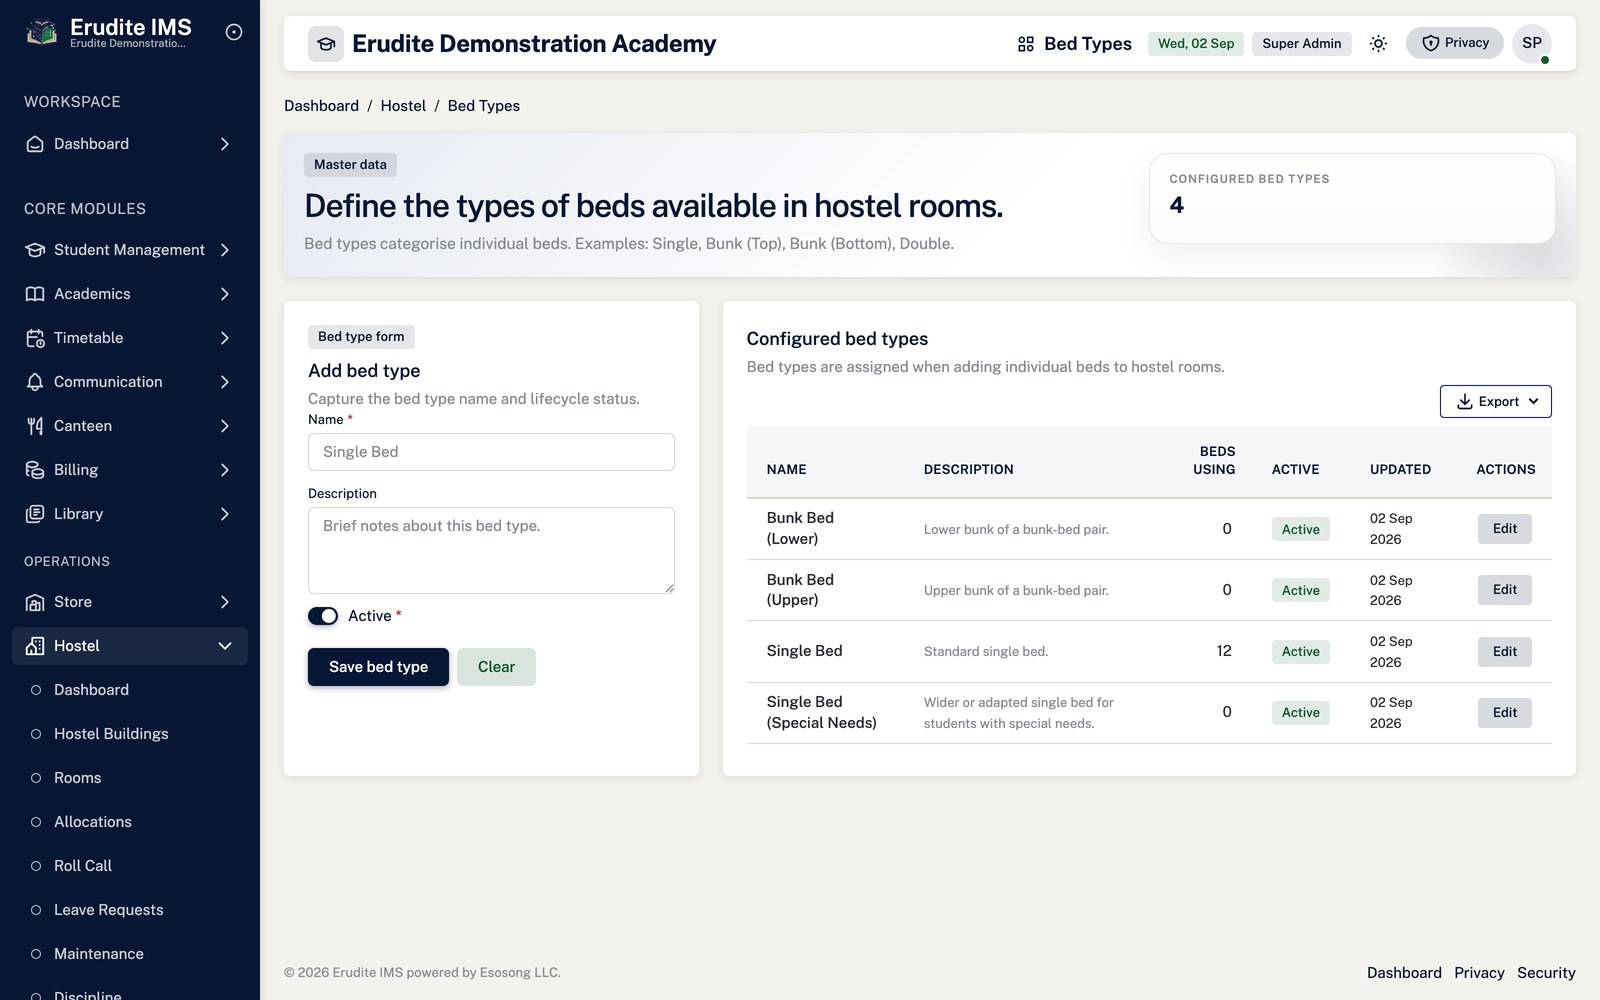Open Allocations submenu item
The width and height of the screenshot is (1600, 1000).
pos(130,822)
